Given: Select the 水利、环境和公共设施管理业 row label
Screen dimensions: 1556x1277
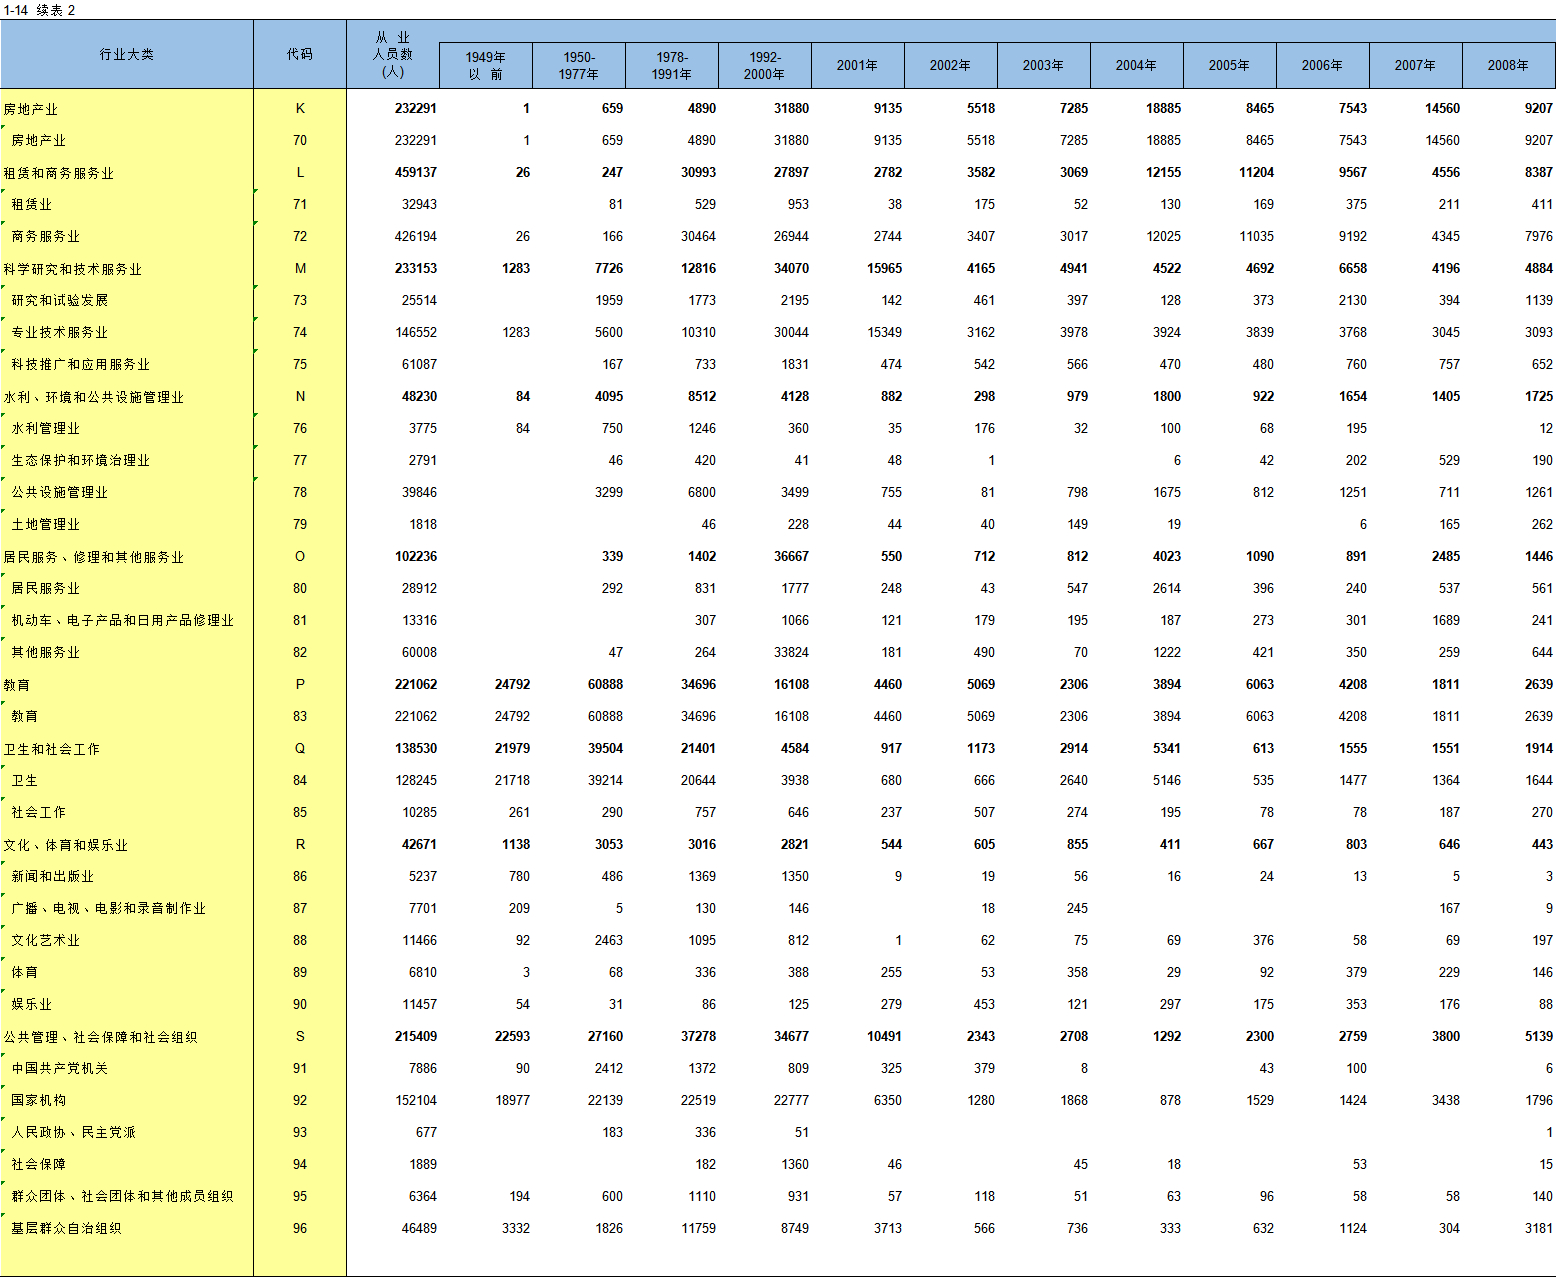Looking at the screenshot, I should (94, 397).
